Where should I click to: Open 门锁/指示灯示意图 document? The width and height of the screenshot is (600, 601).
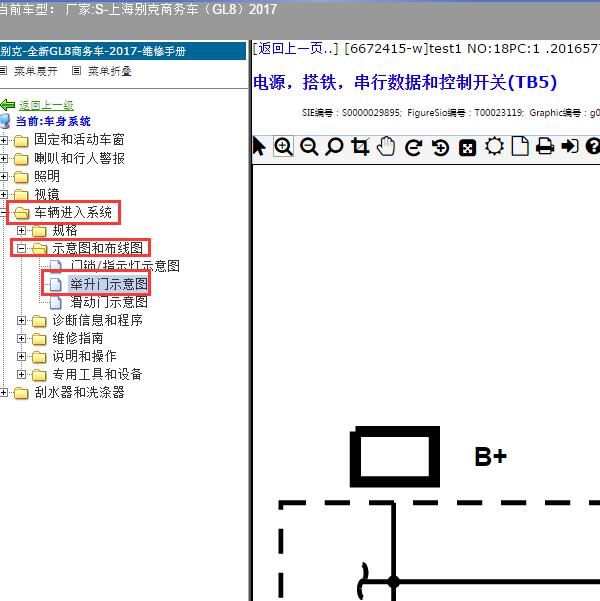point(125,266)
